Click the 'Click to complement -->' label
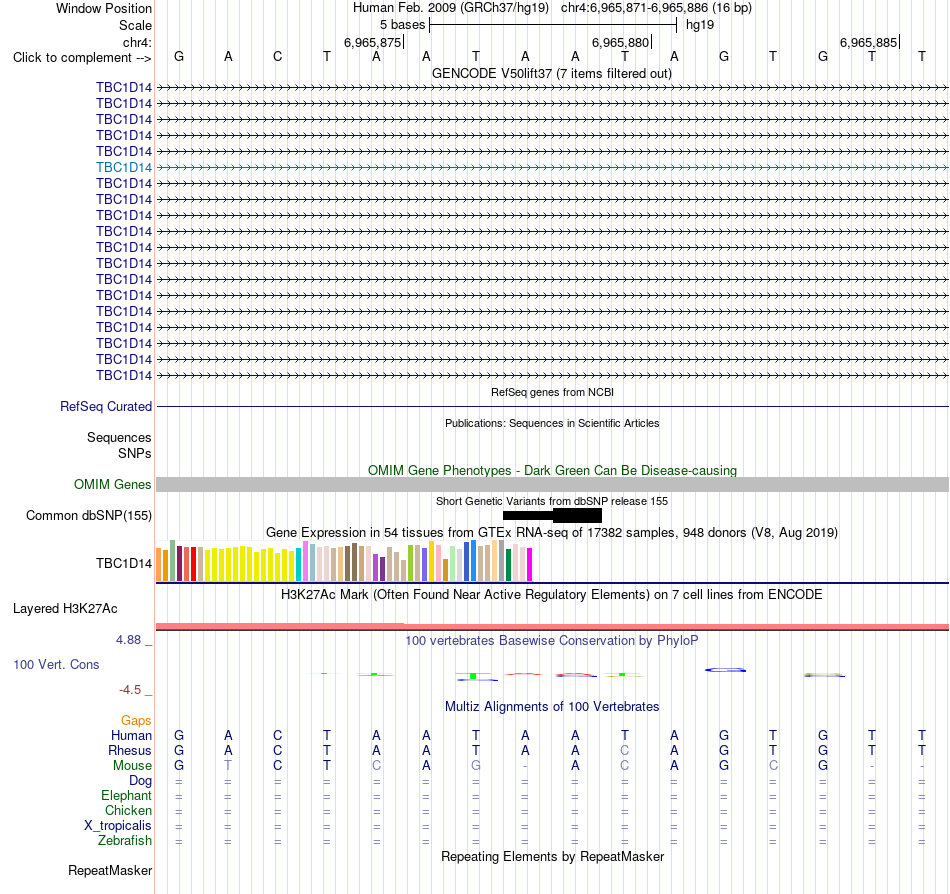 point(82,58)
